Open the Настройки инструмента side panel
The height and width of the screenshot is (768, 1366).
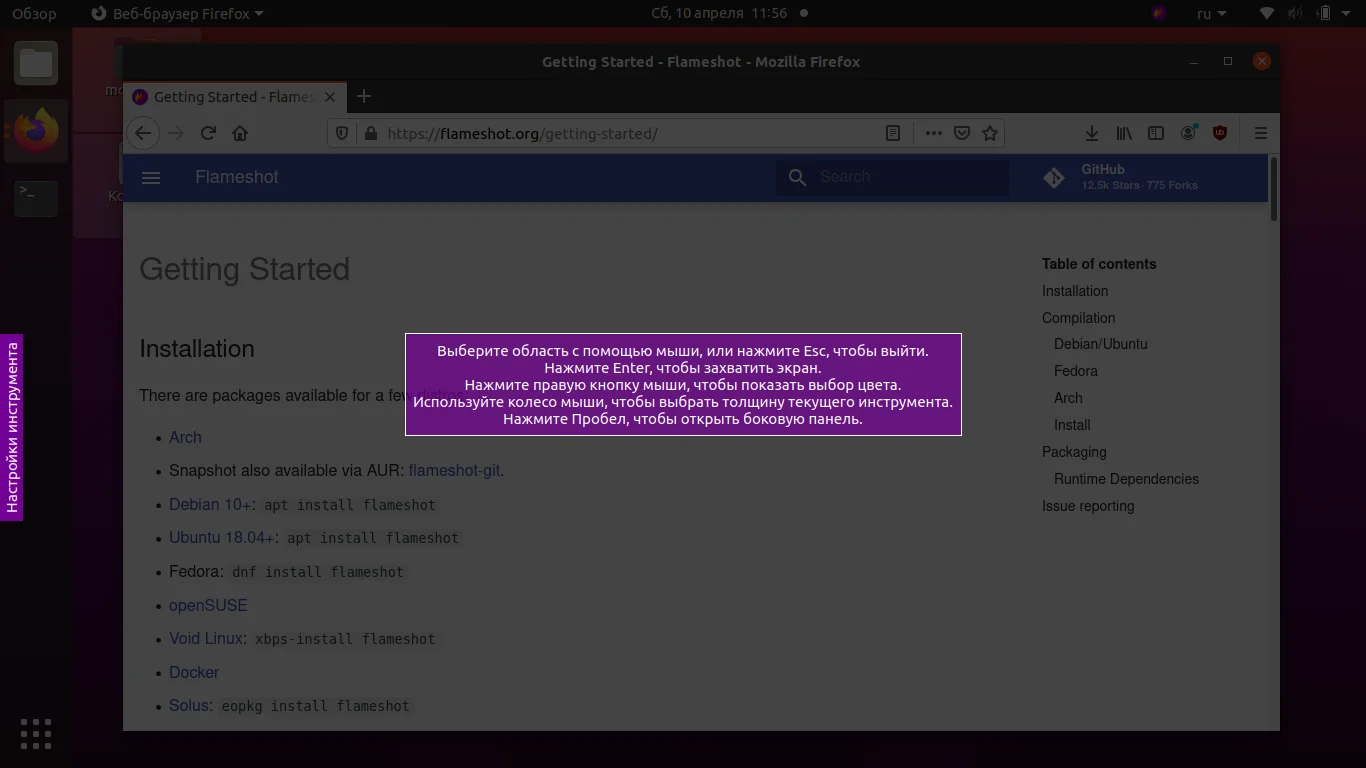click(12, 427)
